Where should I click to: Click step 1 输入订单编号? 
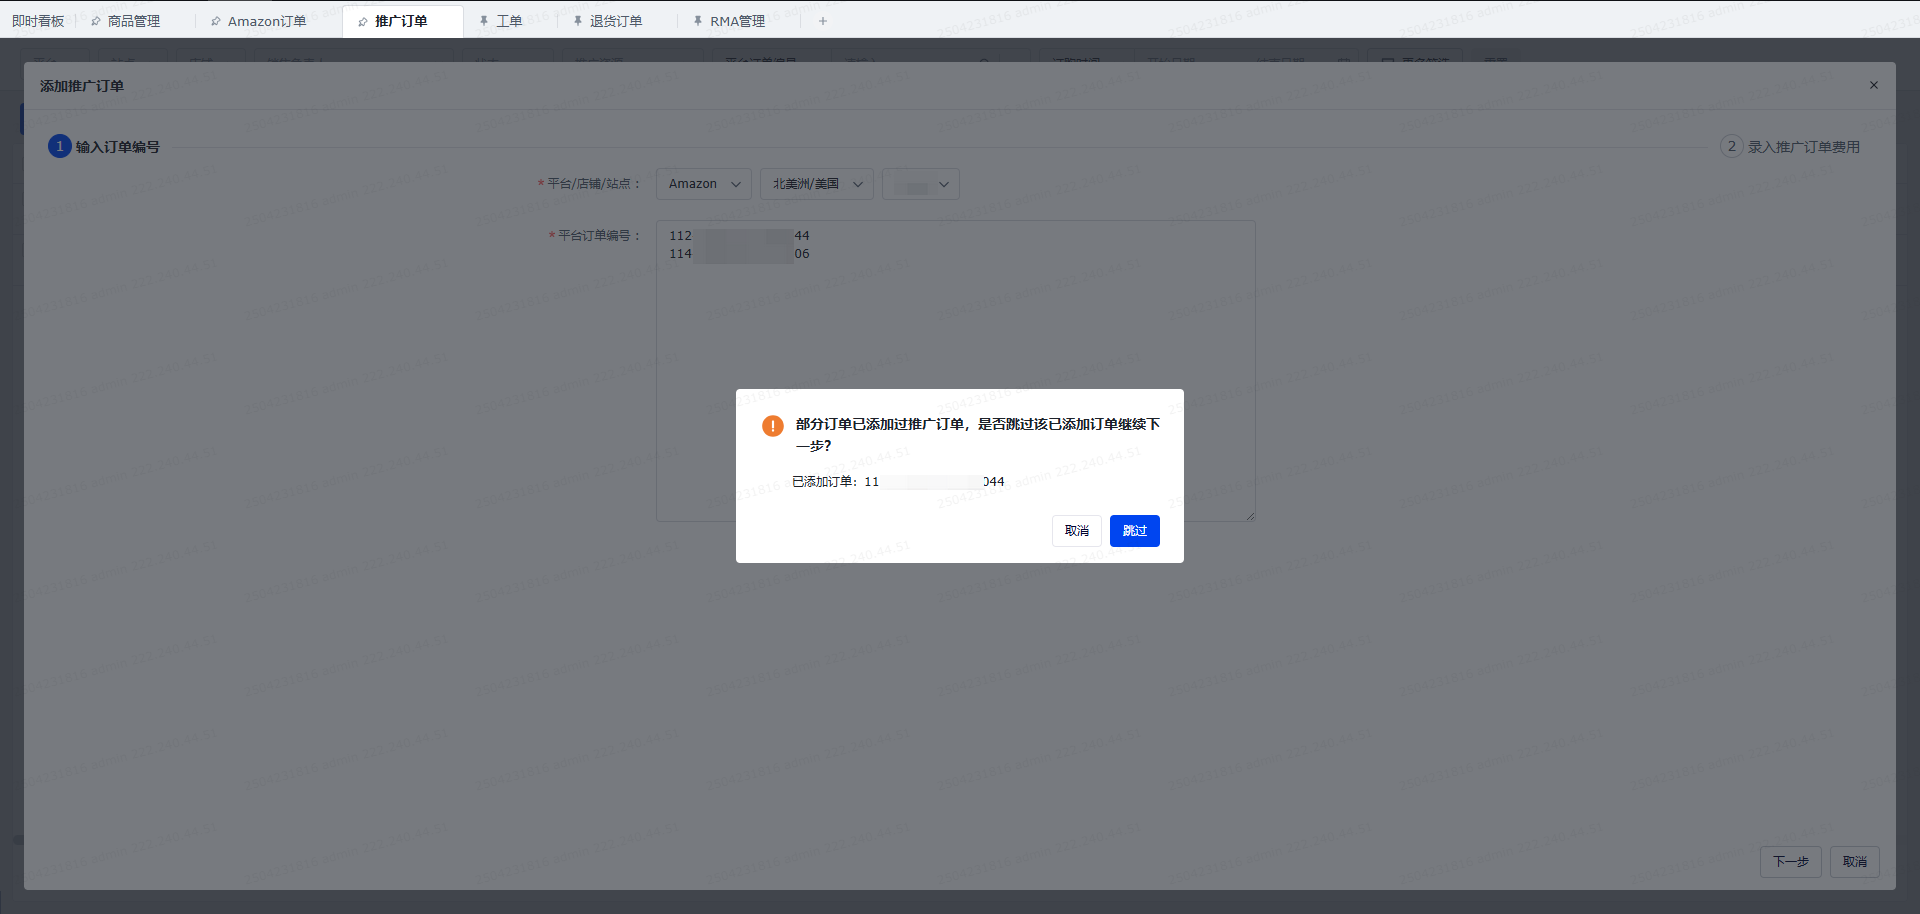tap(104, 147)
